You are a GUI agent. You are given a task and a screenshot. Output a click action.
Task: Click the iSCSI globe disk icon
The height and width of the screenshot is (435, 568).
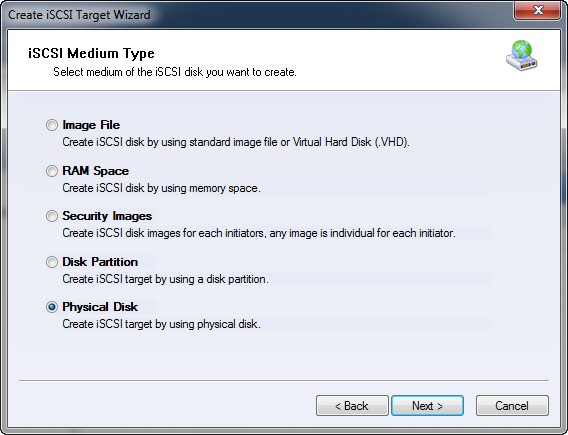click(x=522, y=55)
